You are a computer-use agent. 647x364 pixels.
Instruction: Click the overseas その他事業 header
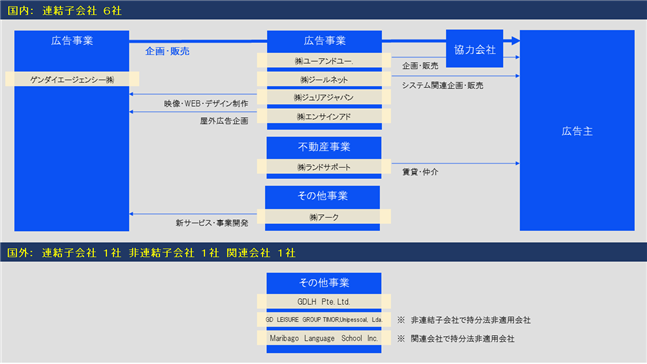(x=324, y=283)
